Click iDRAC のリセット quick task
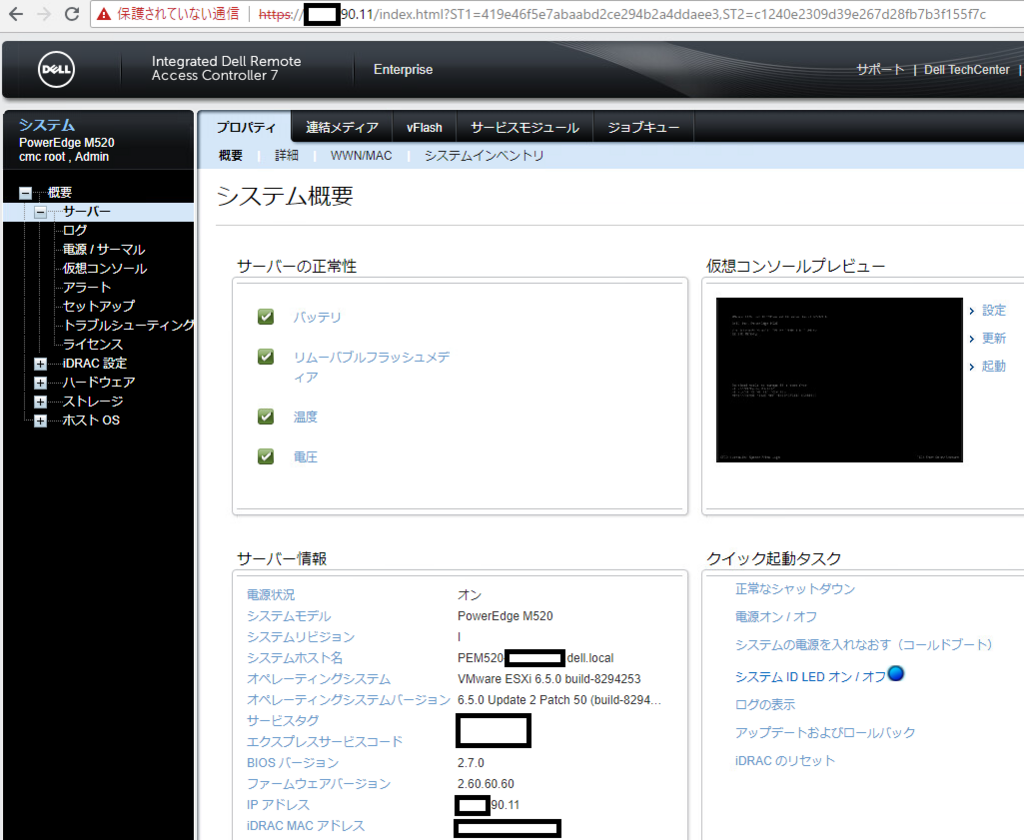 tap(785, 760)
